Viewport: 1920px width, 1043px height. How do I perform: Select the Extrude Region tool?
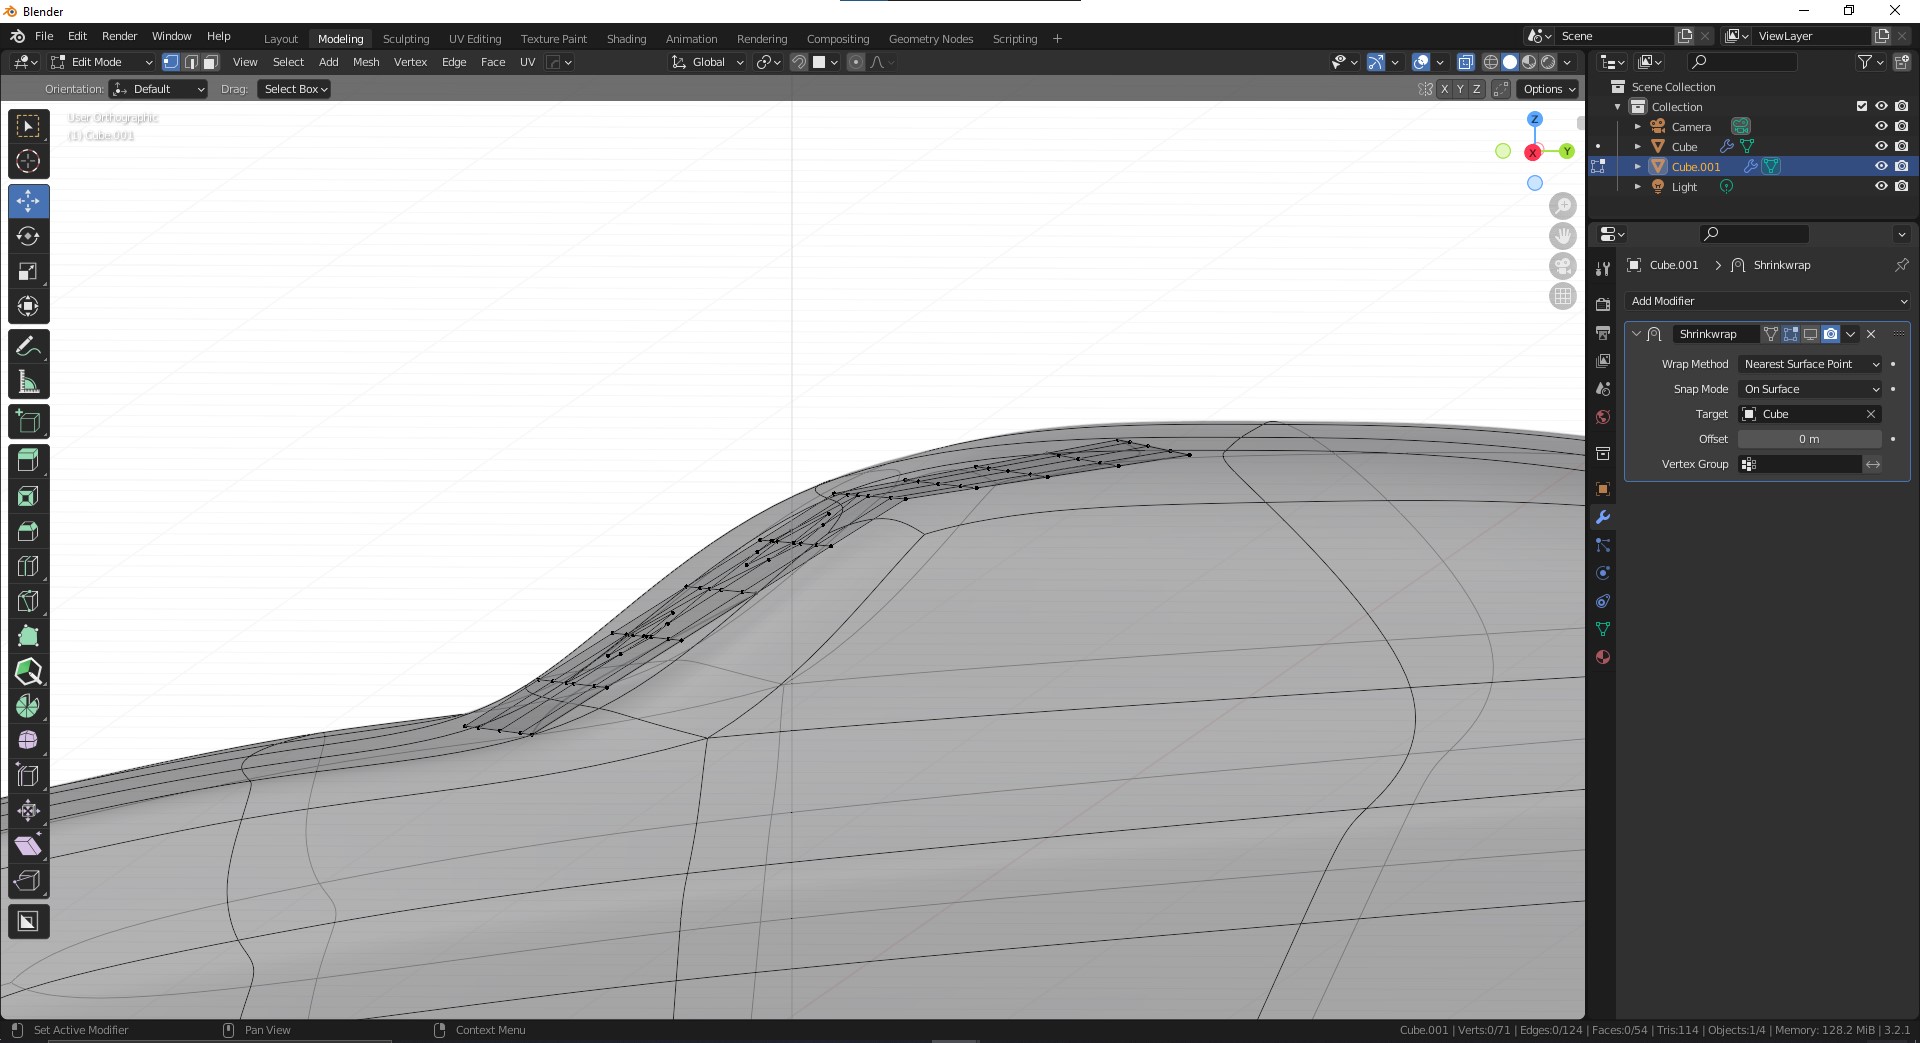tap(28, 461)
